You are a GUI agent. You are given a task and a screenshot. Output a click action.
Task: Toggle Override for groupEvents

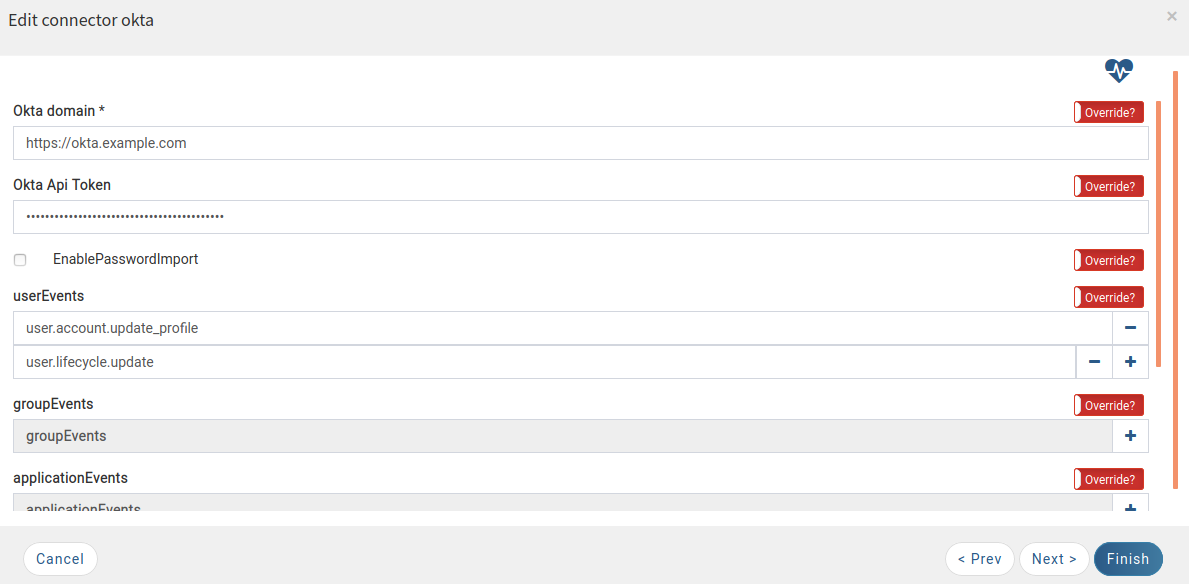1109,405
